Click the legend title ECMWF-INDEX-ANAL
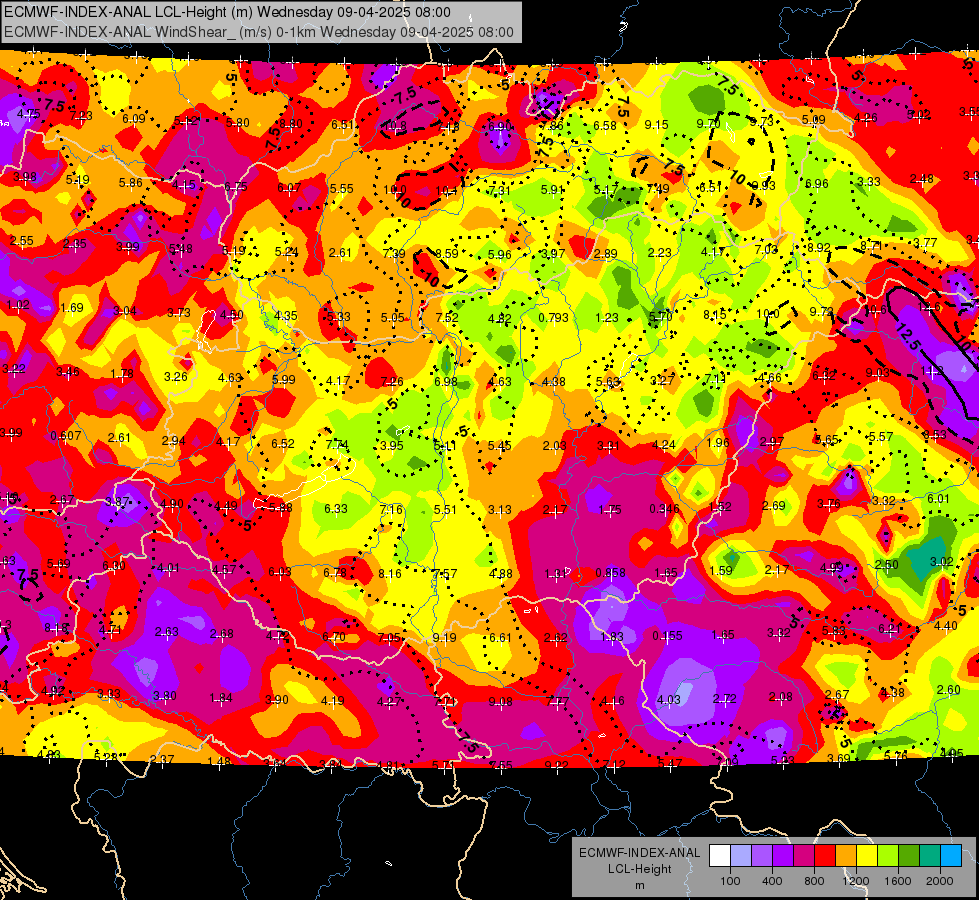 (x=639, y=853)
